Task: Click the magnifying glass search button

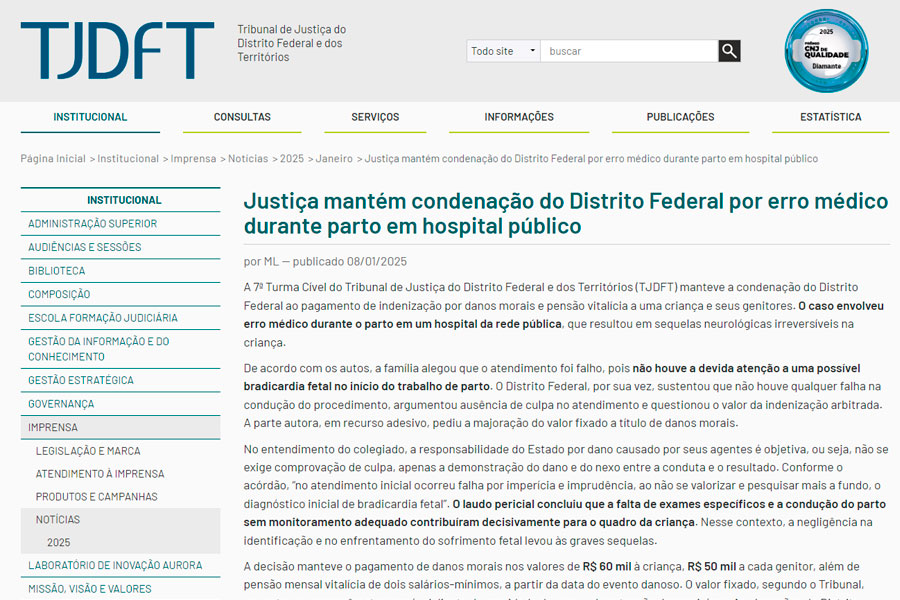Action: 729,51
